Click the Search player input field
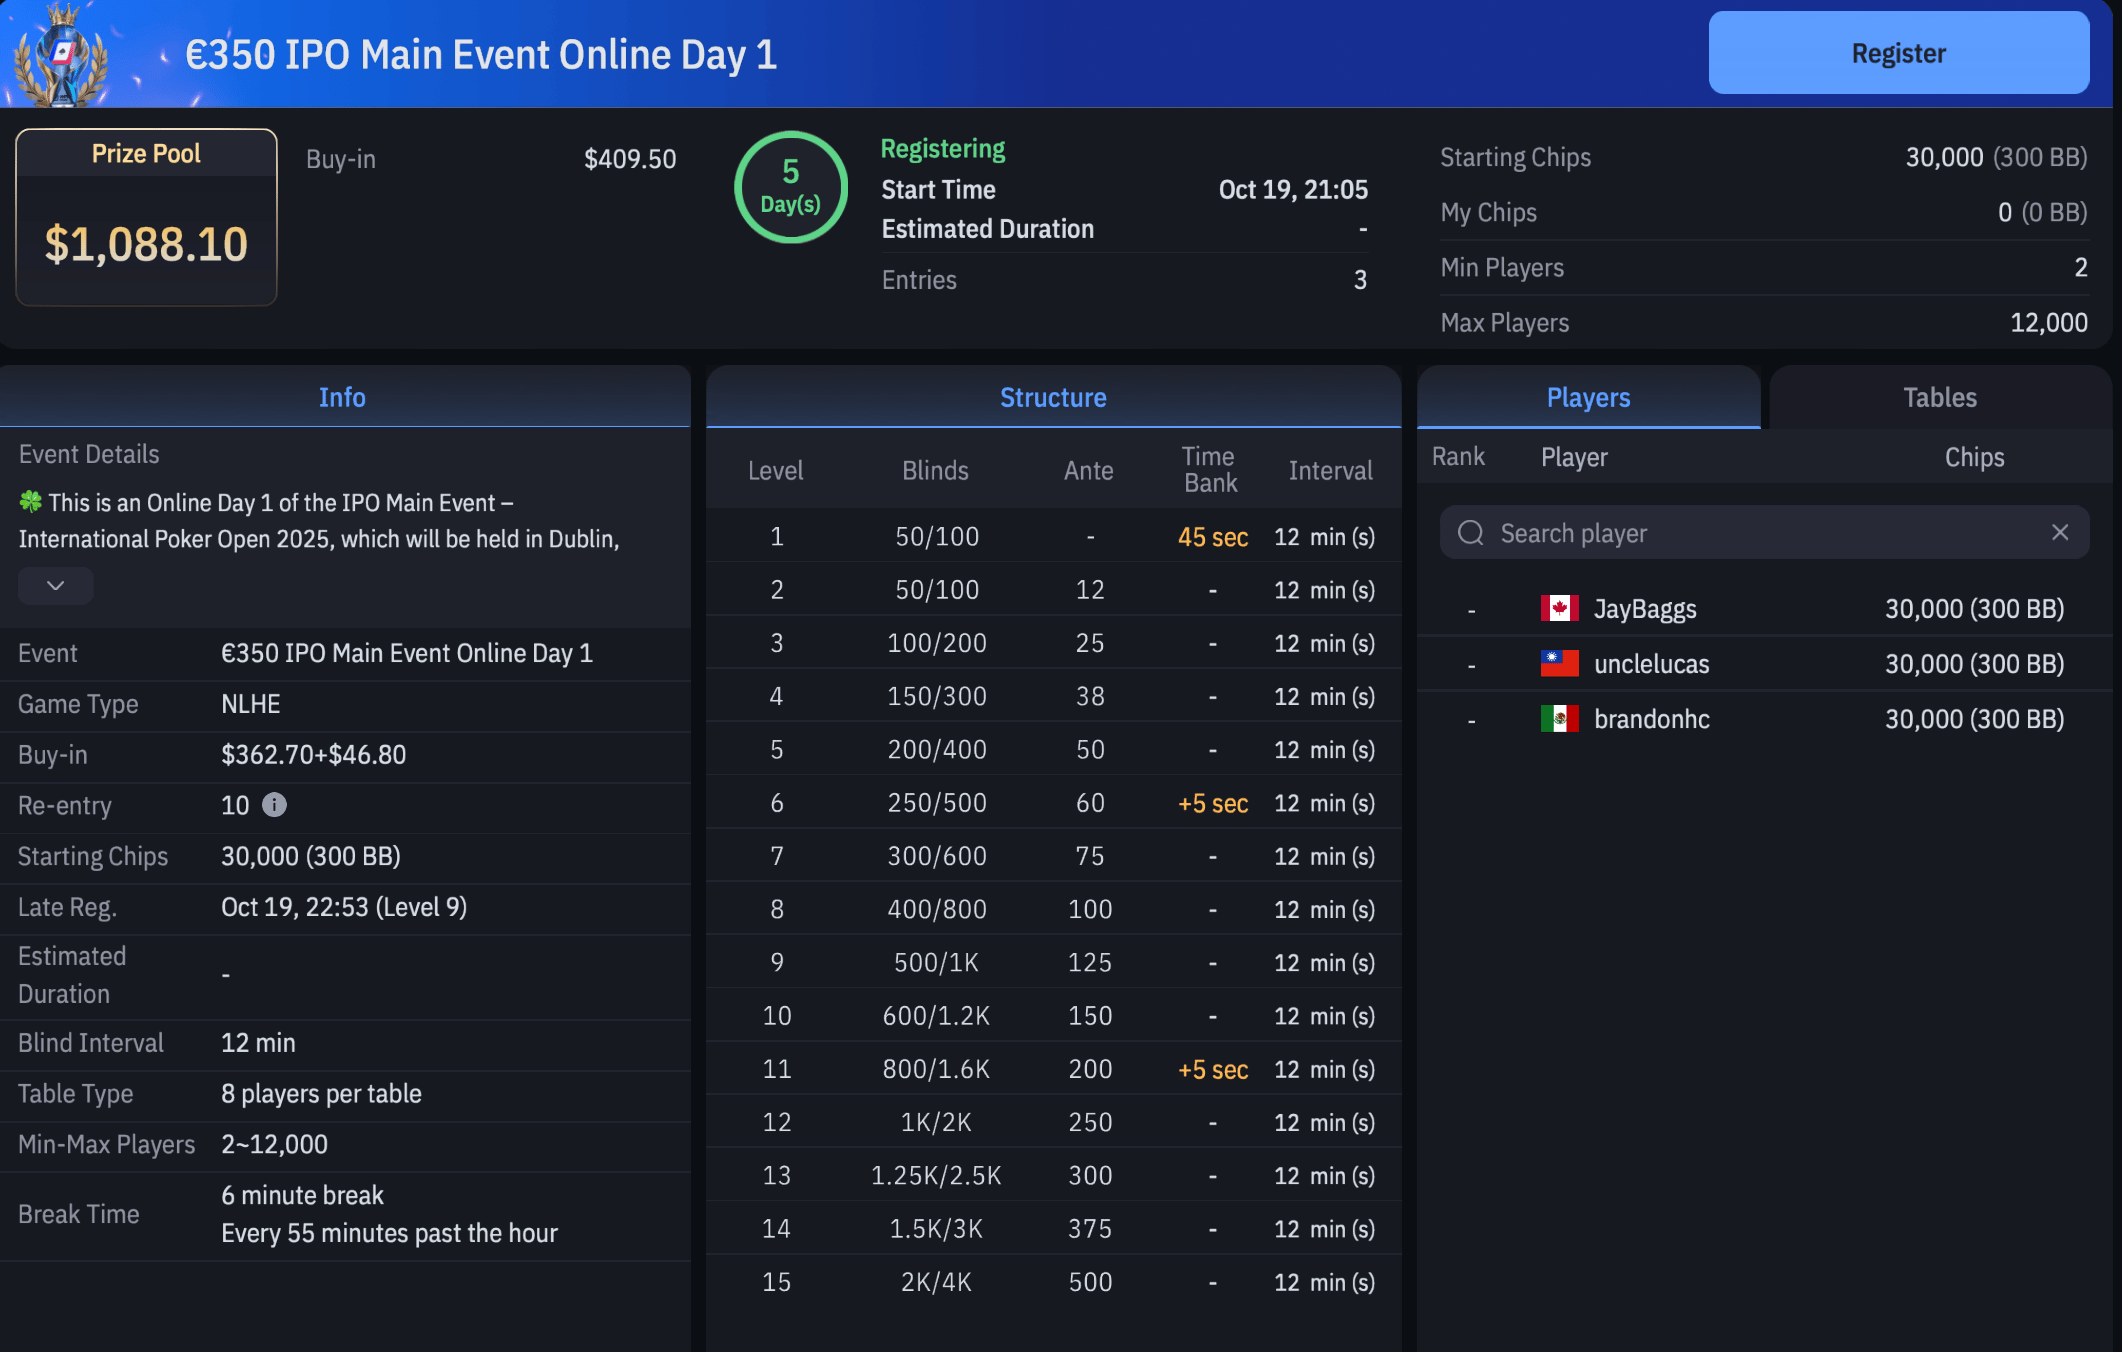 pyautogui.click(x=1764, y=533)
